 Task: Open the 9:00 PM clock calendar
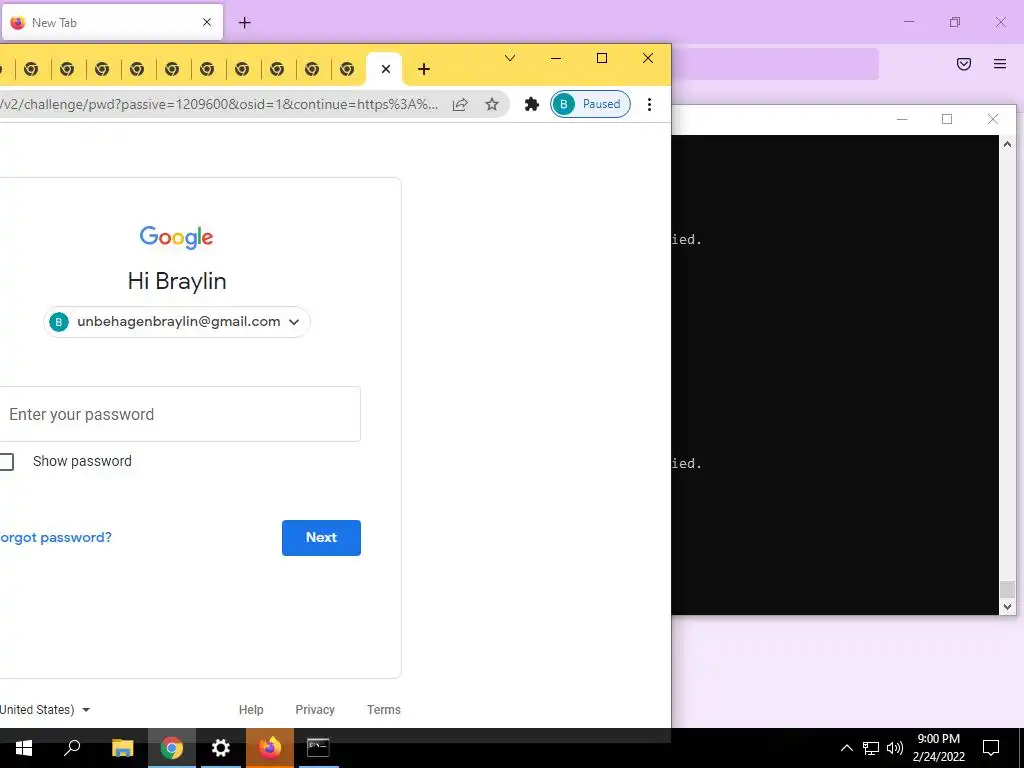click(938, 748)
